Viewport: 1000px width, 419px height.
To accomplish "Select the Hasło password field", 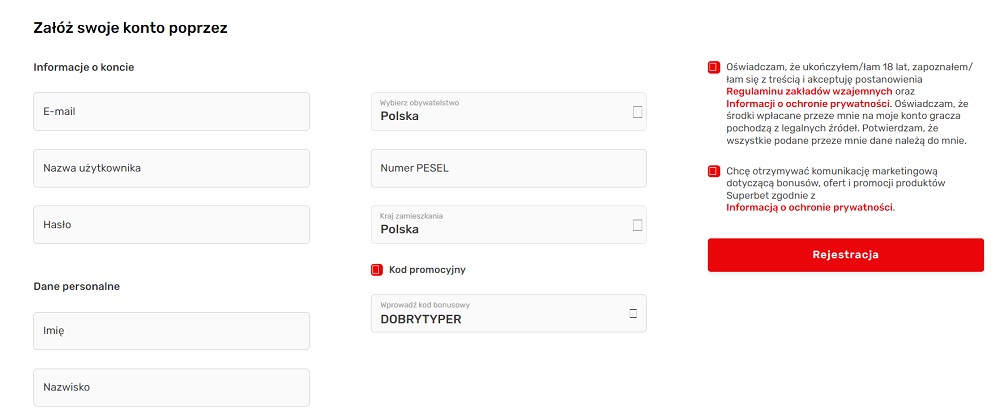I will point(171,224).
